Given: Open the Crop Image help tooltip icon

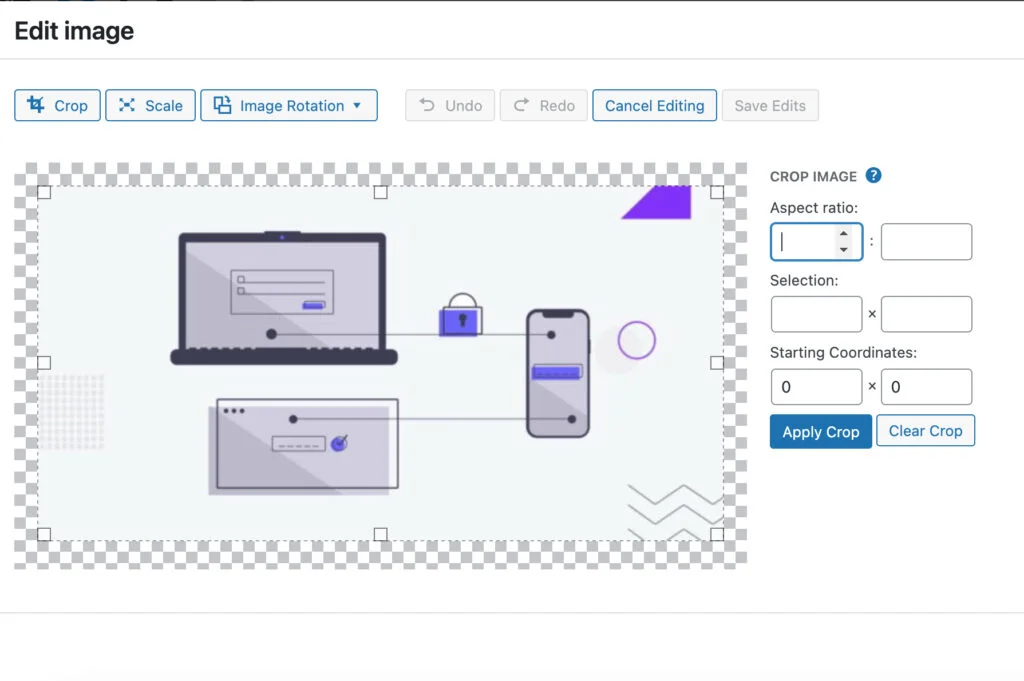Looking at the screenshot, I should (x=873, y=175).
